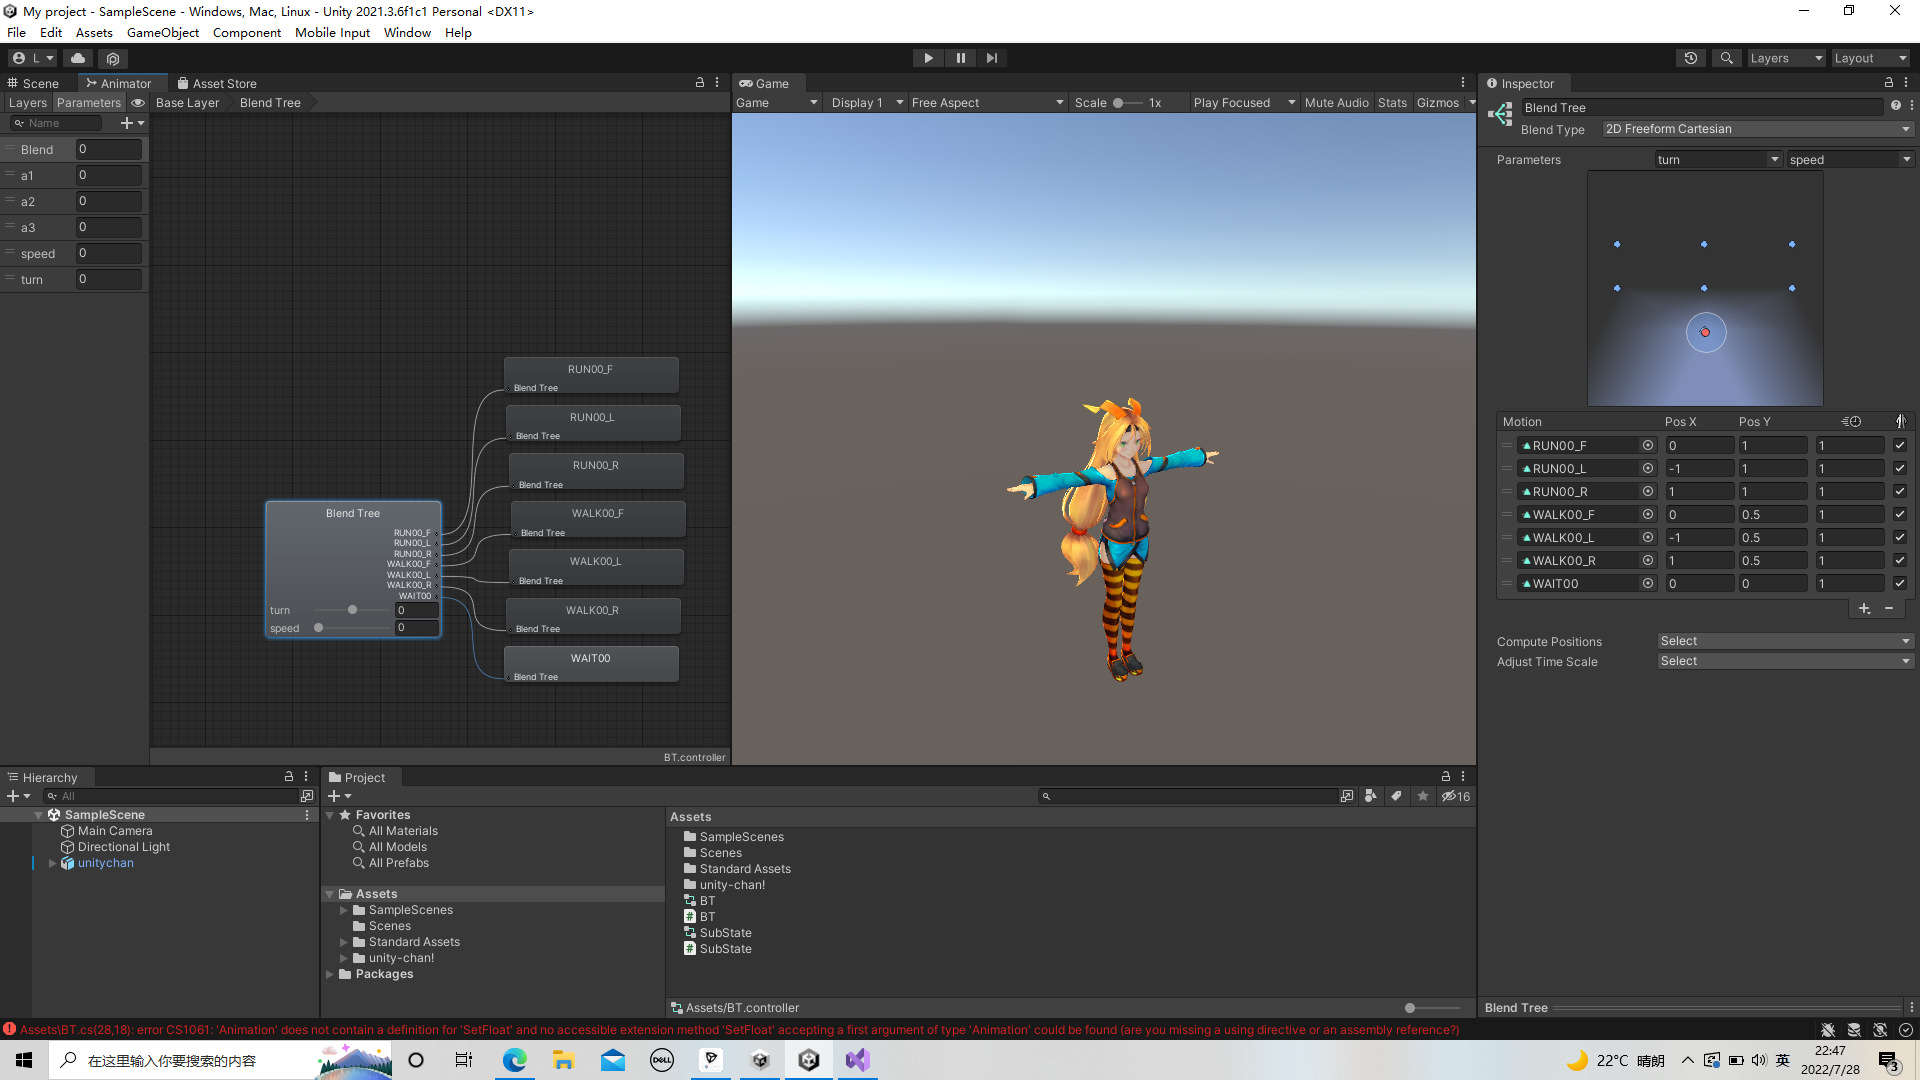Open Layers dropdown in top toolbar
1920x1080 pixels.
tap(1786, 58)
